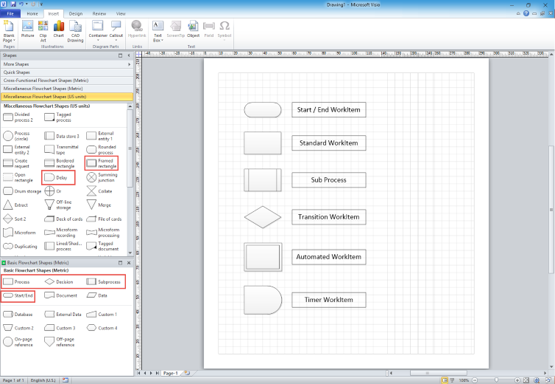Open the Quick Shapes stencil

(x=67, y=72)
